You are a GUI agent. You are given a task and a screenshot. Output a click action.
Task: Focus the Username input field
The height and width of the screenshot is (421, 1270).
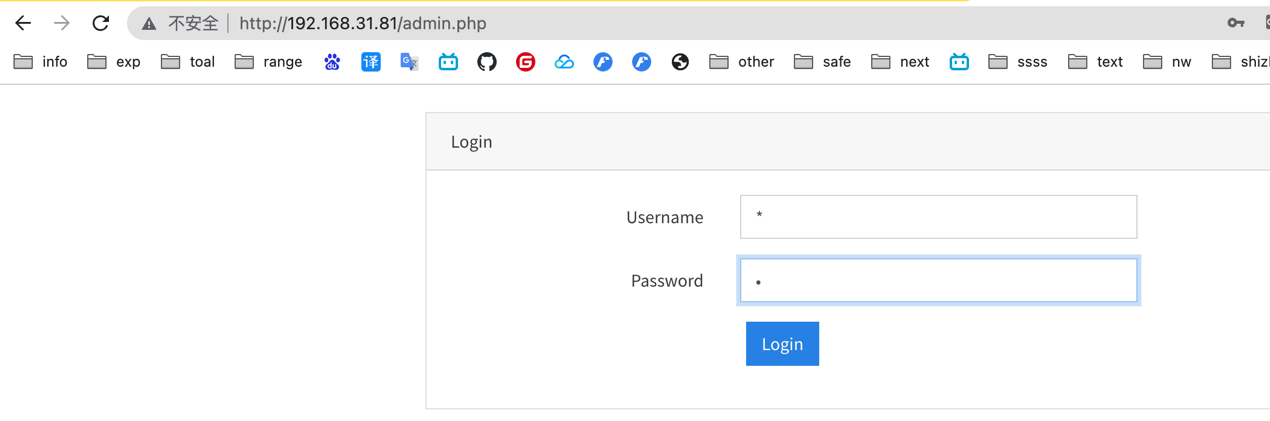pyautogui.click(x=938, y=217)
